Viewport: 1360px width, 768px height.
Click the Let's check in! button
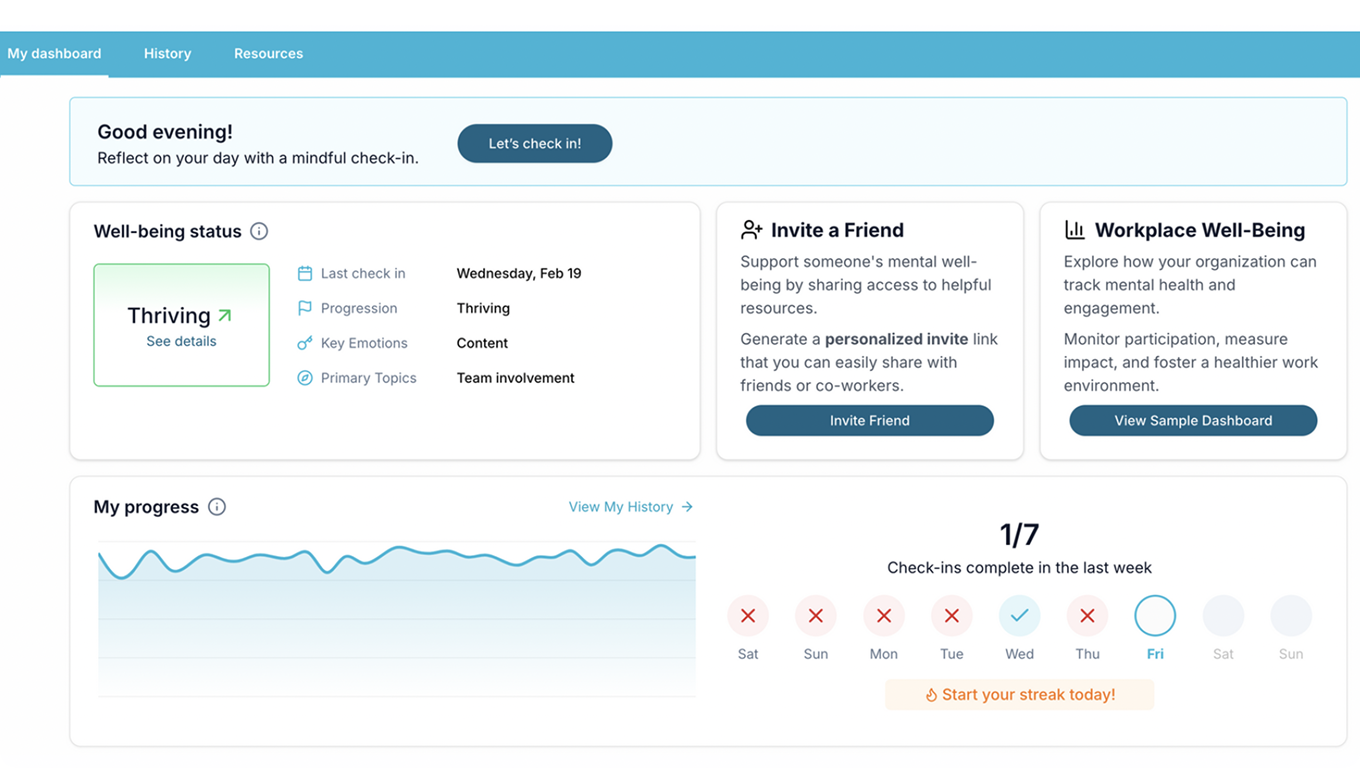pyautogui.click(x=534, y=144)
